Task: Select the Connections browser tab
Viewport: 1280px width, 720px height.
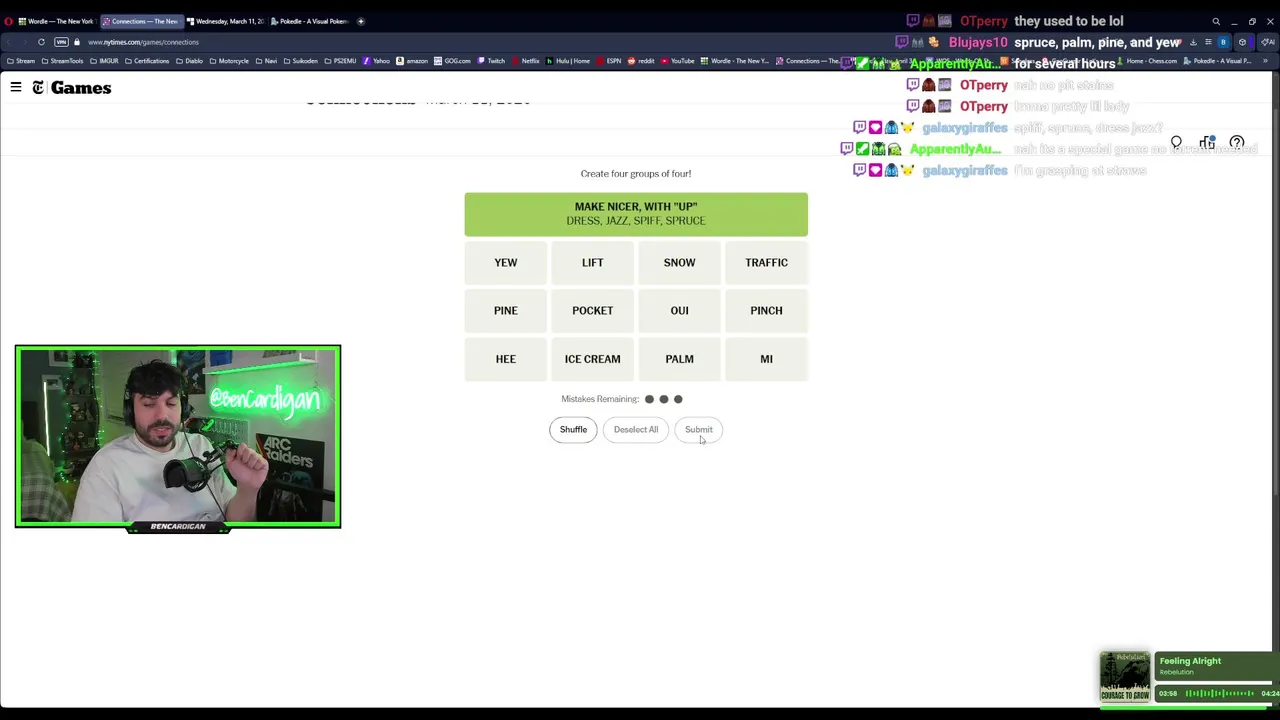Action: [x=140, y=21]
